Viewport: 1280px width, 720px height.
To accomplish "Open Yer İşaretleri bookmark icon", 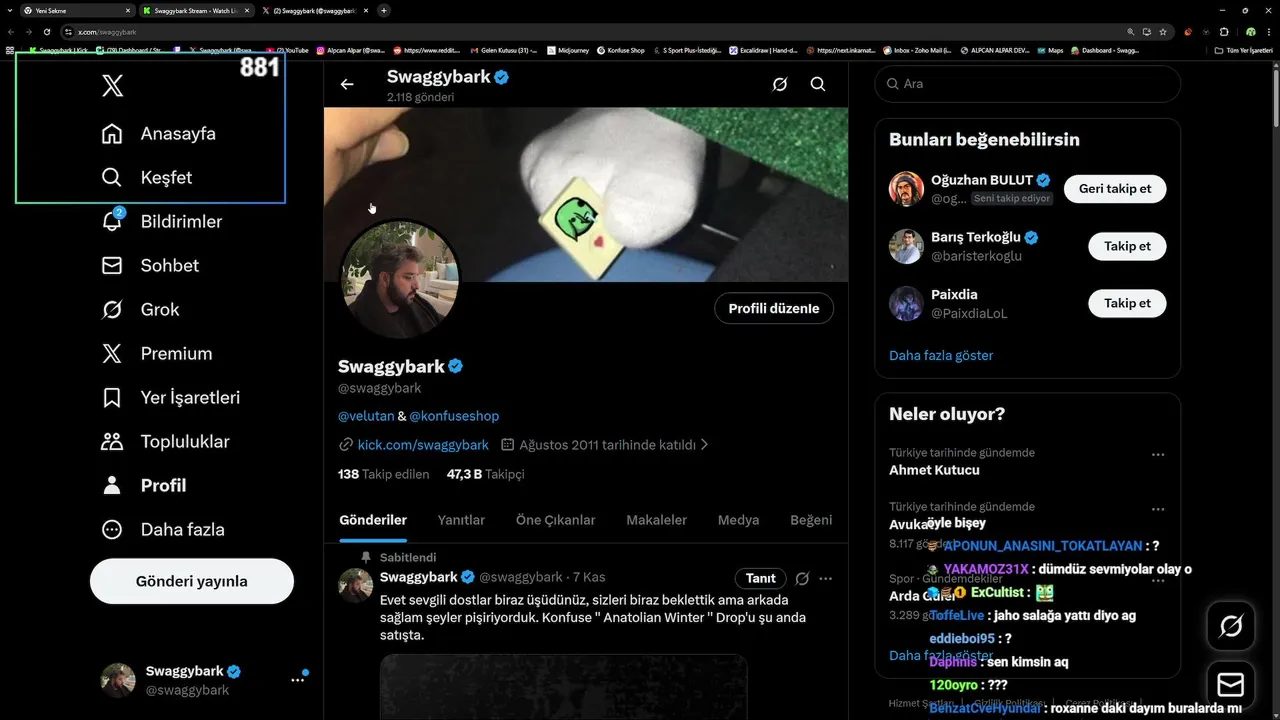I will point(112,397).
